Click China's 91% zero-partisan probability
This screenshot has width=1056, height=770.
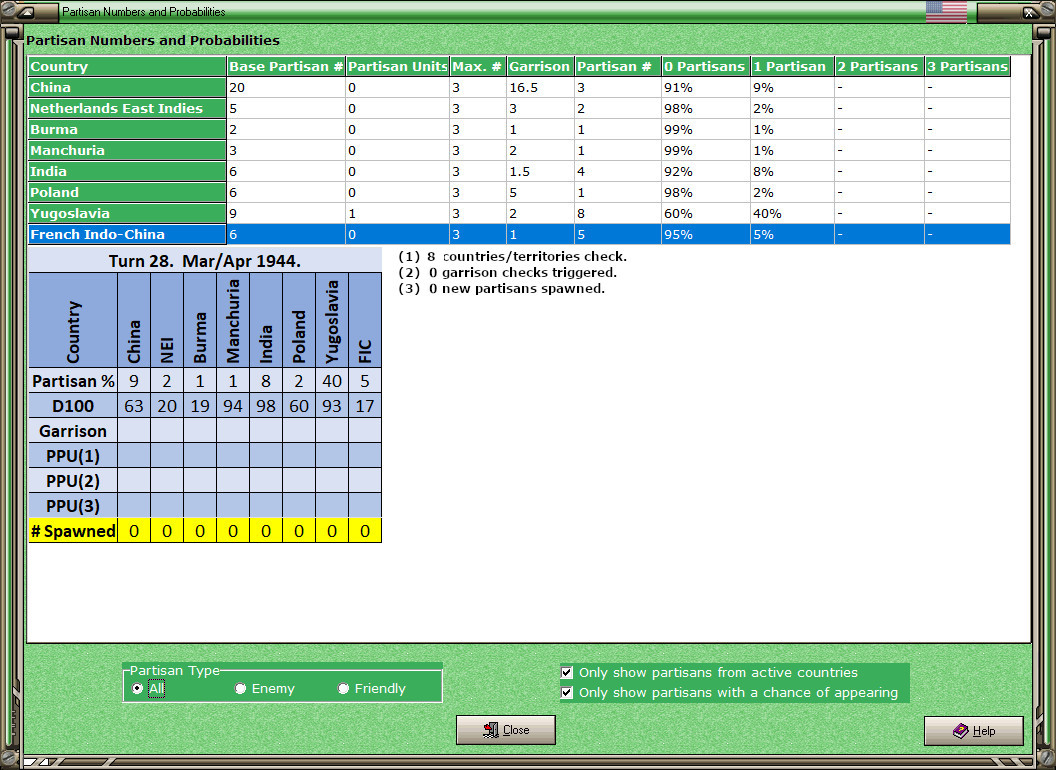[x=705, y=88]
